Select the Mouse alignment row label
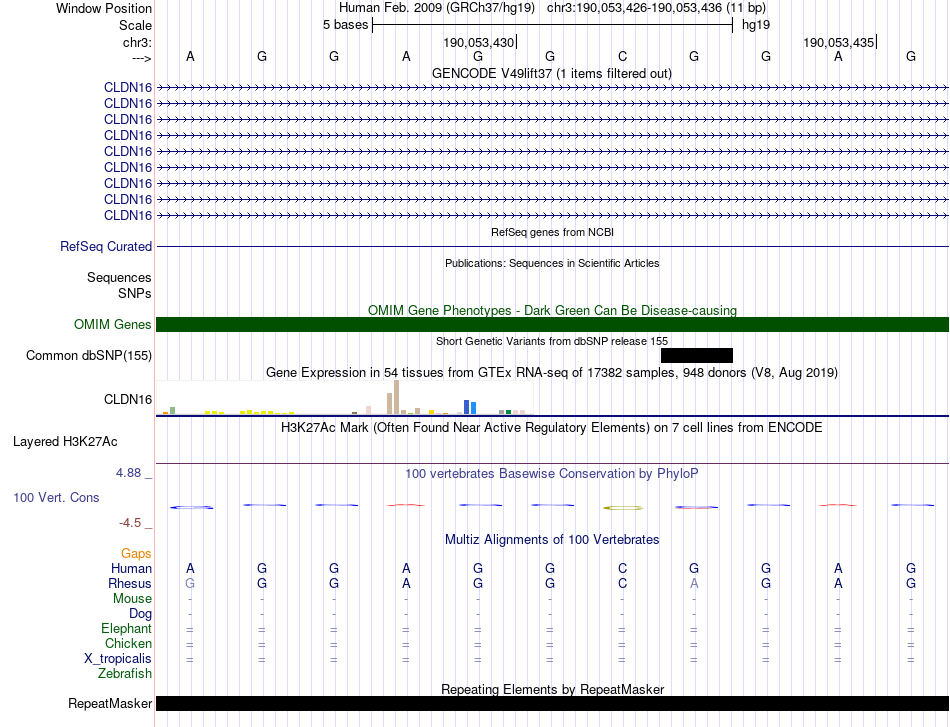Screen dimensions: 950x727 132,599
